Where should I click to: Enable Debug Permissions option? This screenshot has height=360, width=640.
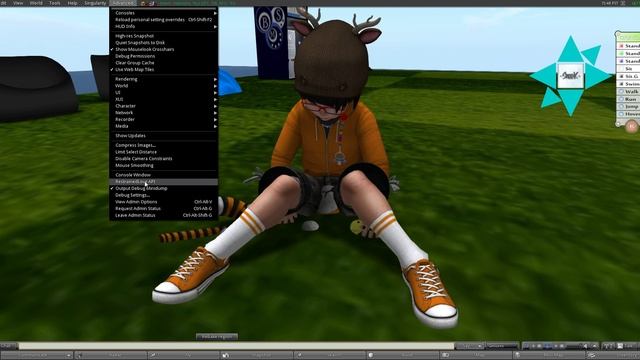163,56
